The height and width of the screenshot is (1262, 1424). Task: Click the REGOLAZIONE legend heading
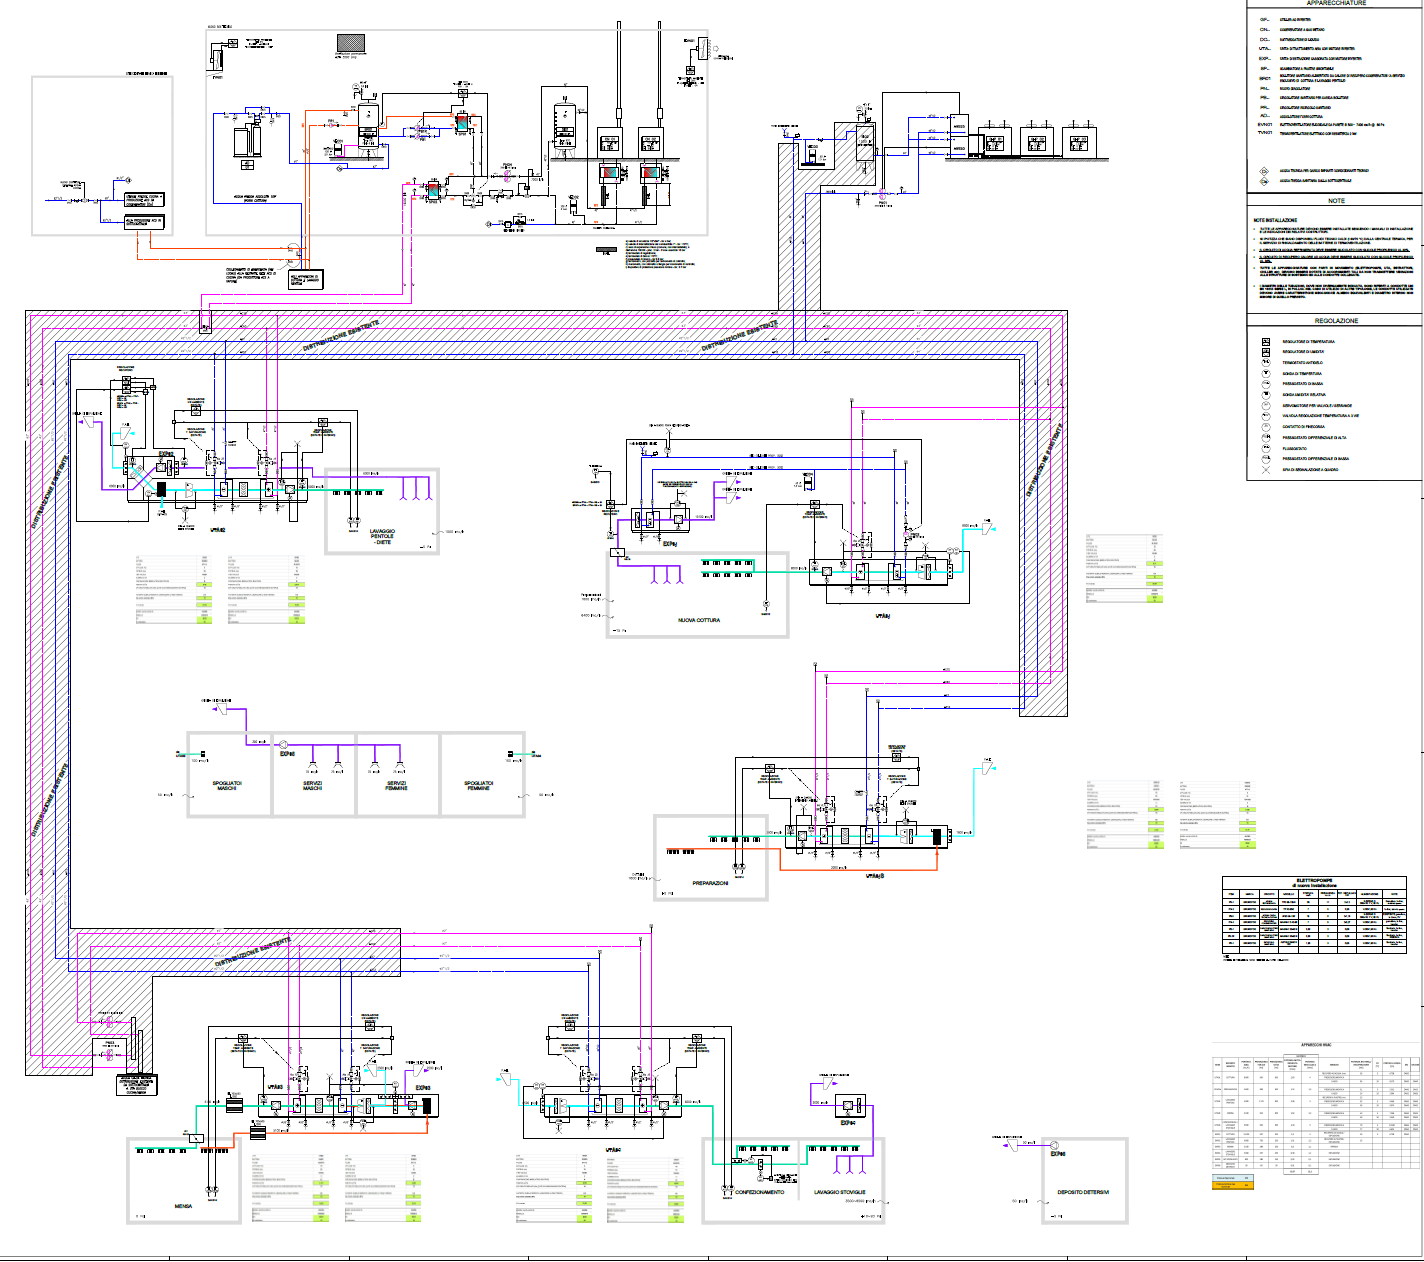tap(1336, 321)
